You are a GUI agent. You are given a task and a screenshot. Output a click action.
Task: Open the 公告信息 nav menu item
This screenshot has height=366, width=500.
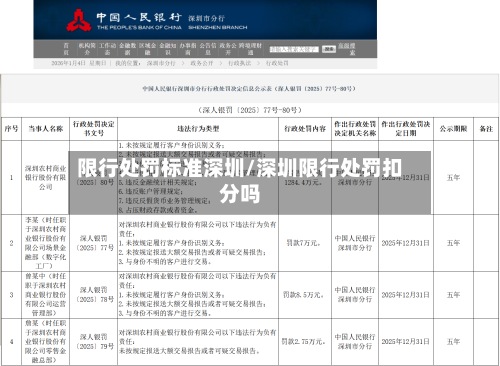[208, 49]
